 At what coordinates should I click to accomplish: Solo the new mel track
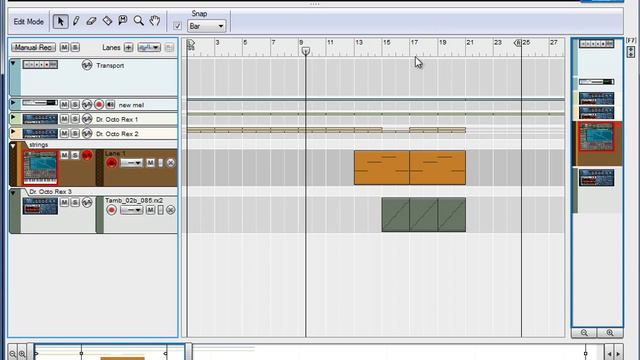click(75, 104)
